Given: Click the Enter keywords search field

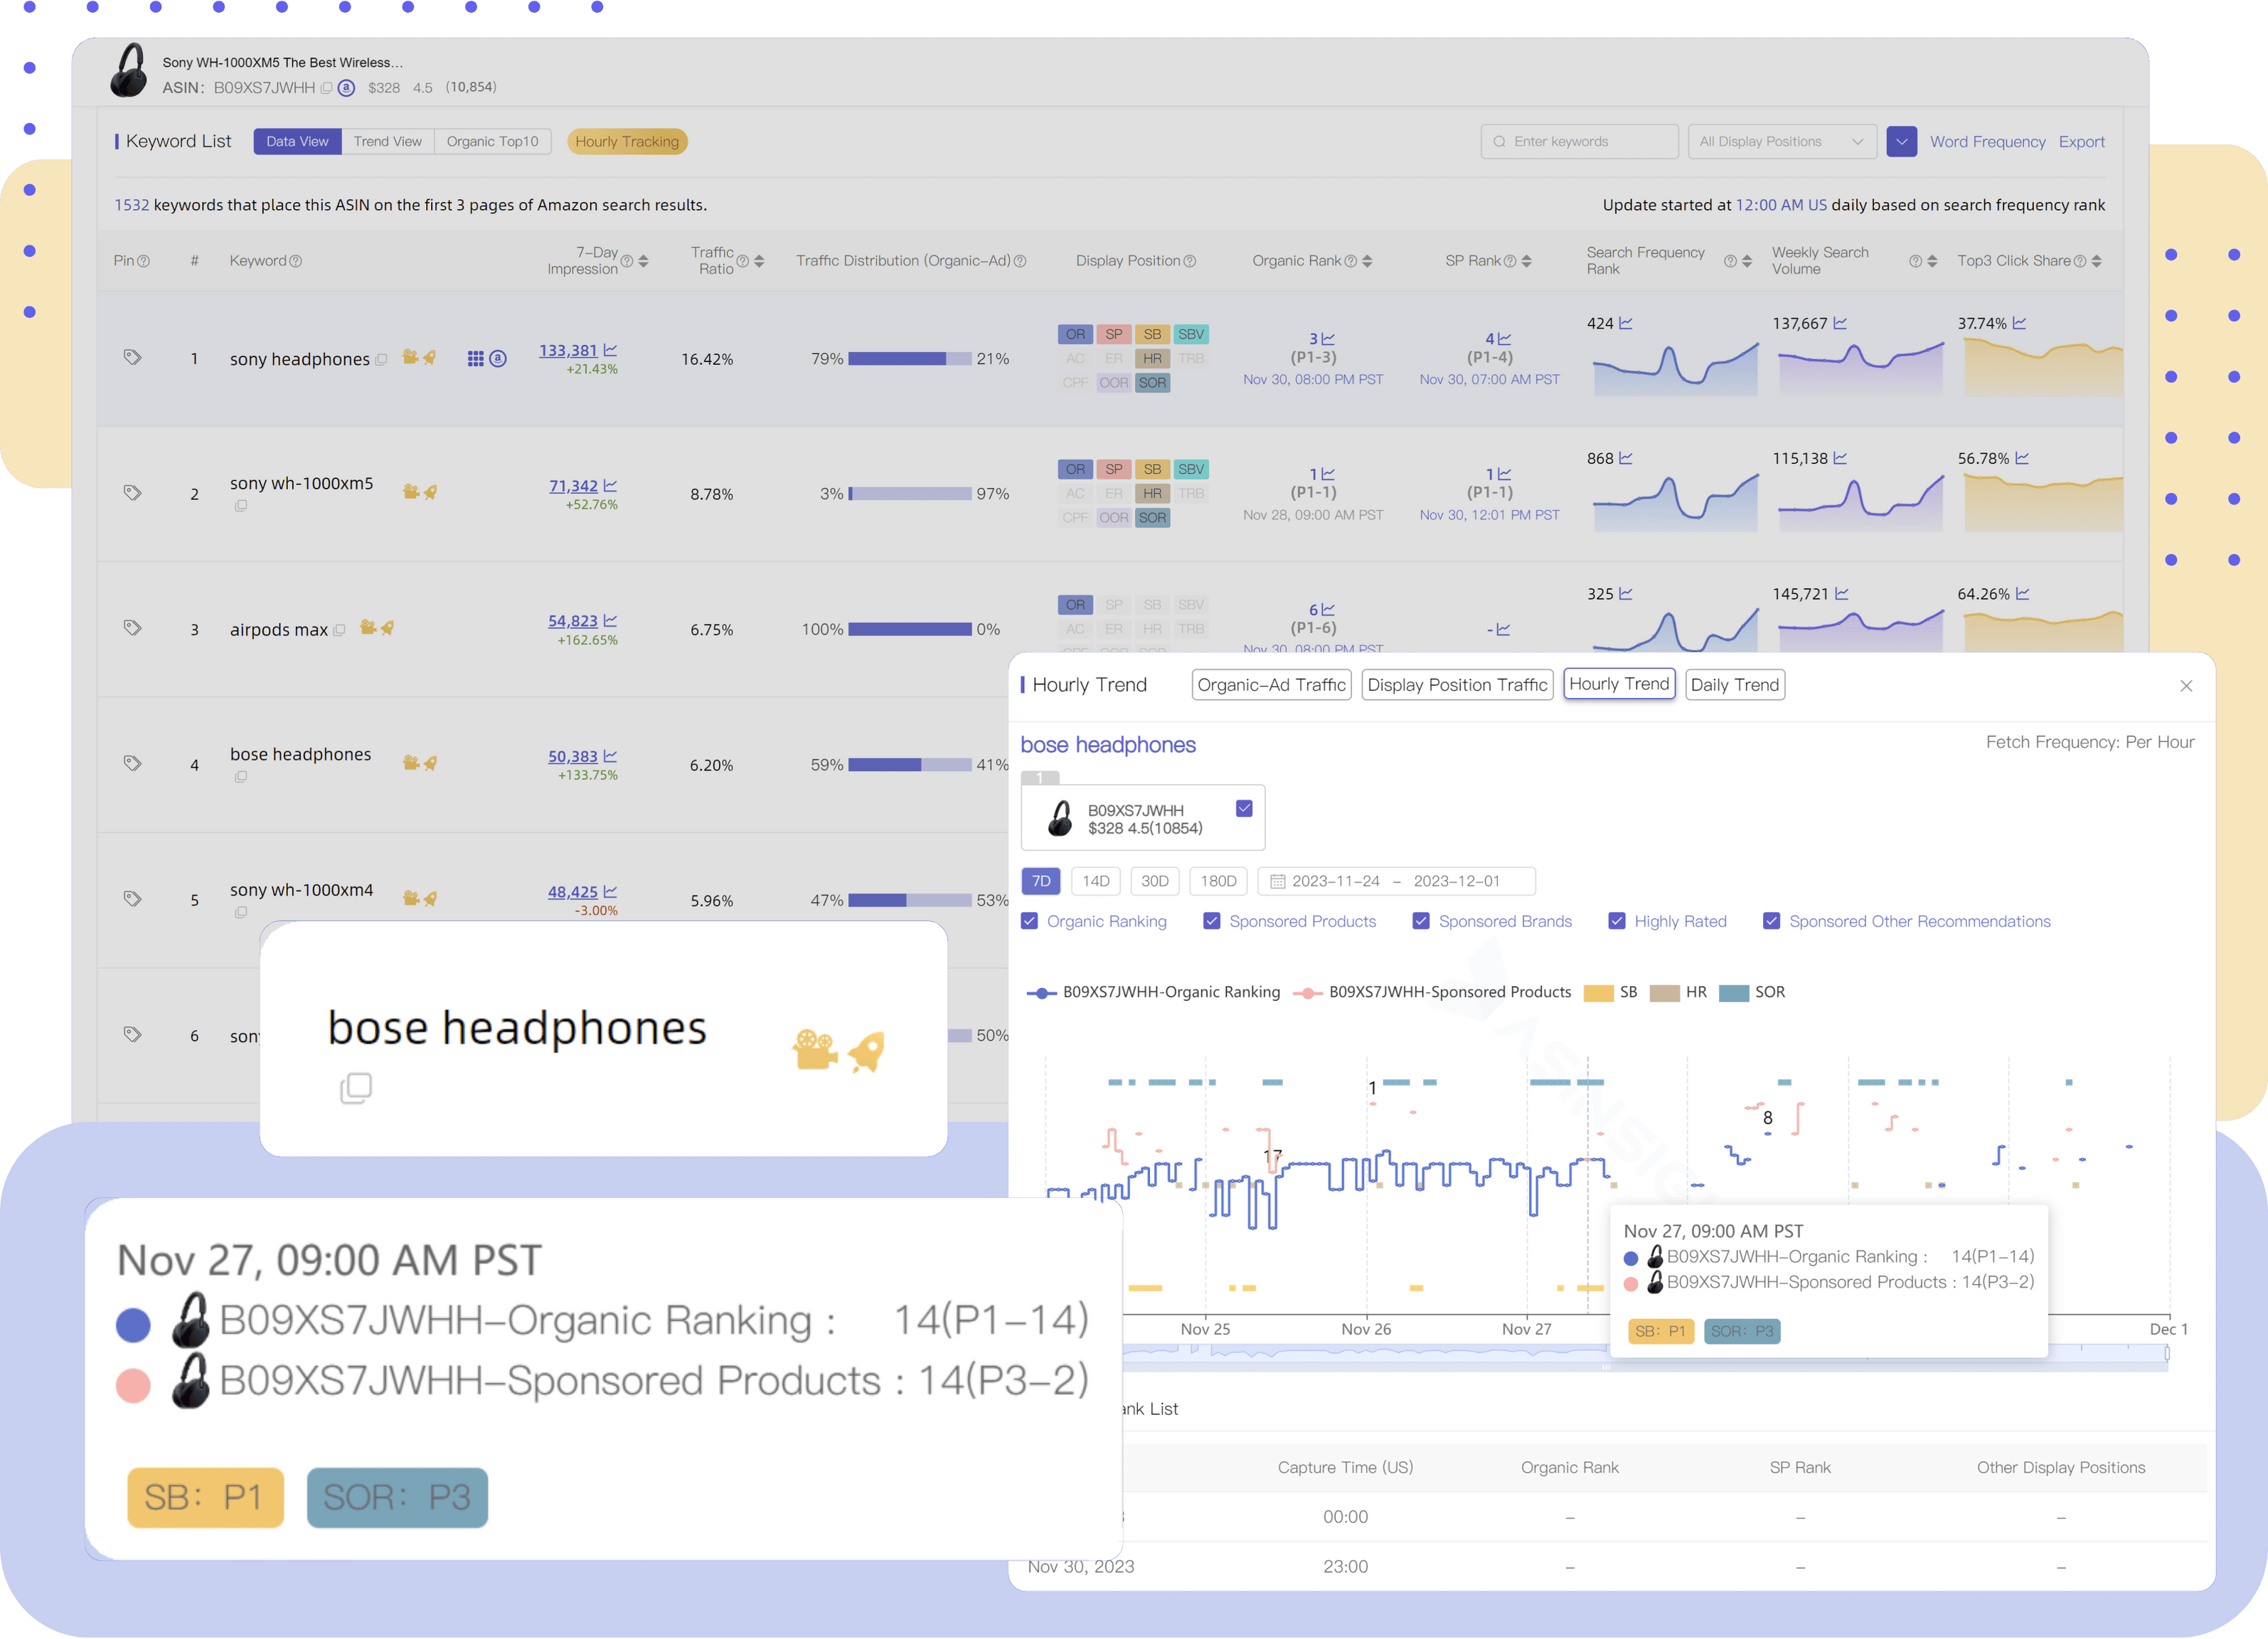Looking at the screenshot, I should [1579, 142].
